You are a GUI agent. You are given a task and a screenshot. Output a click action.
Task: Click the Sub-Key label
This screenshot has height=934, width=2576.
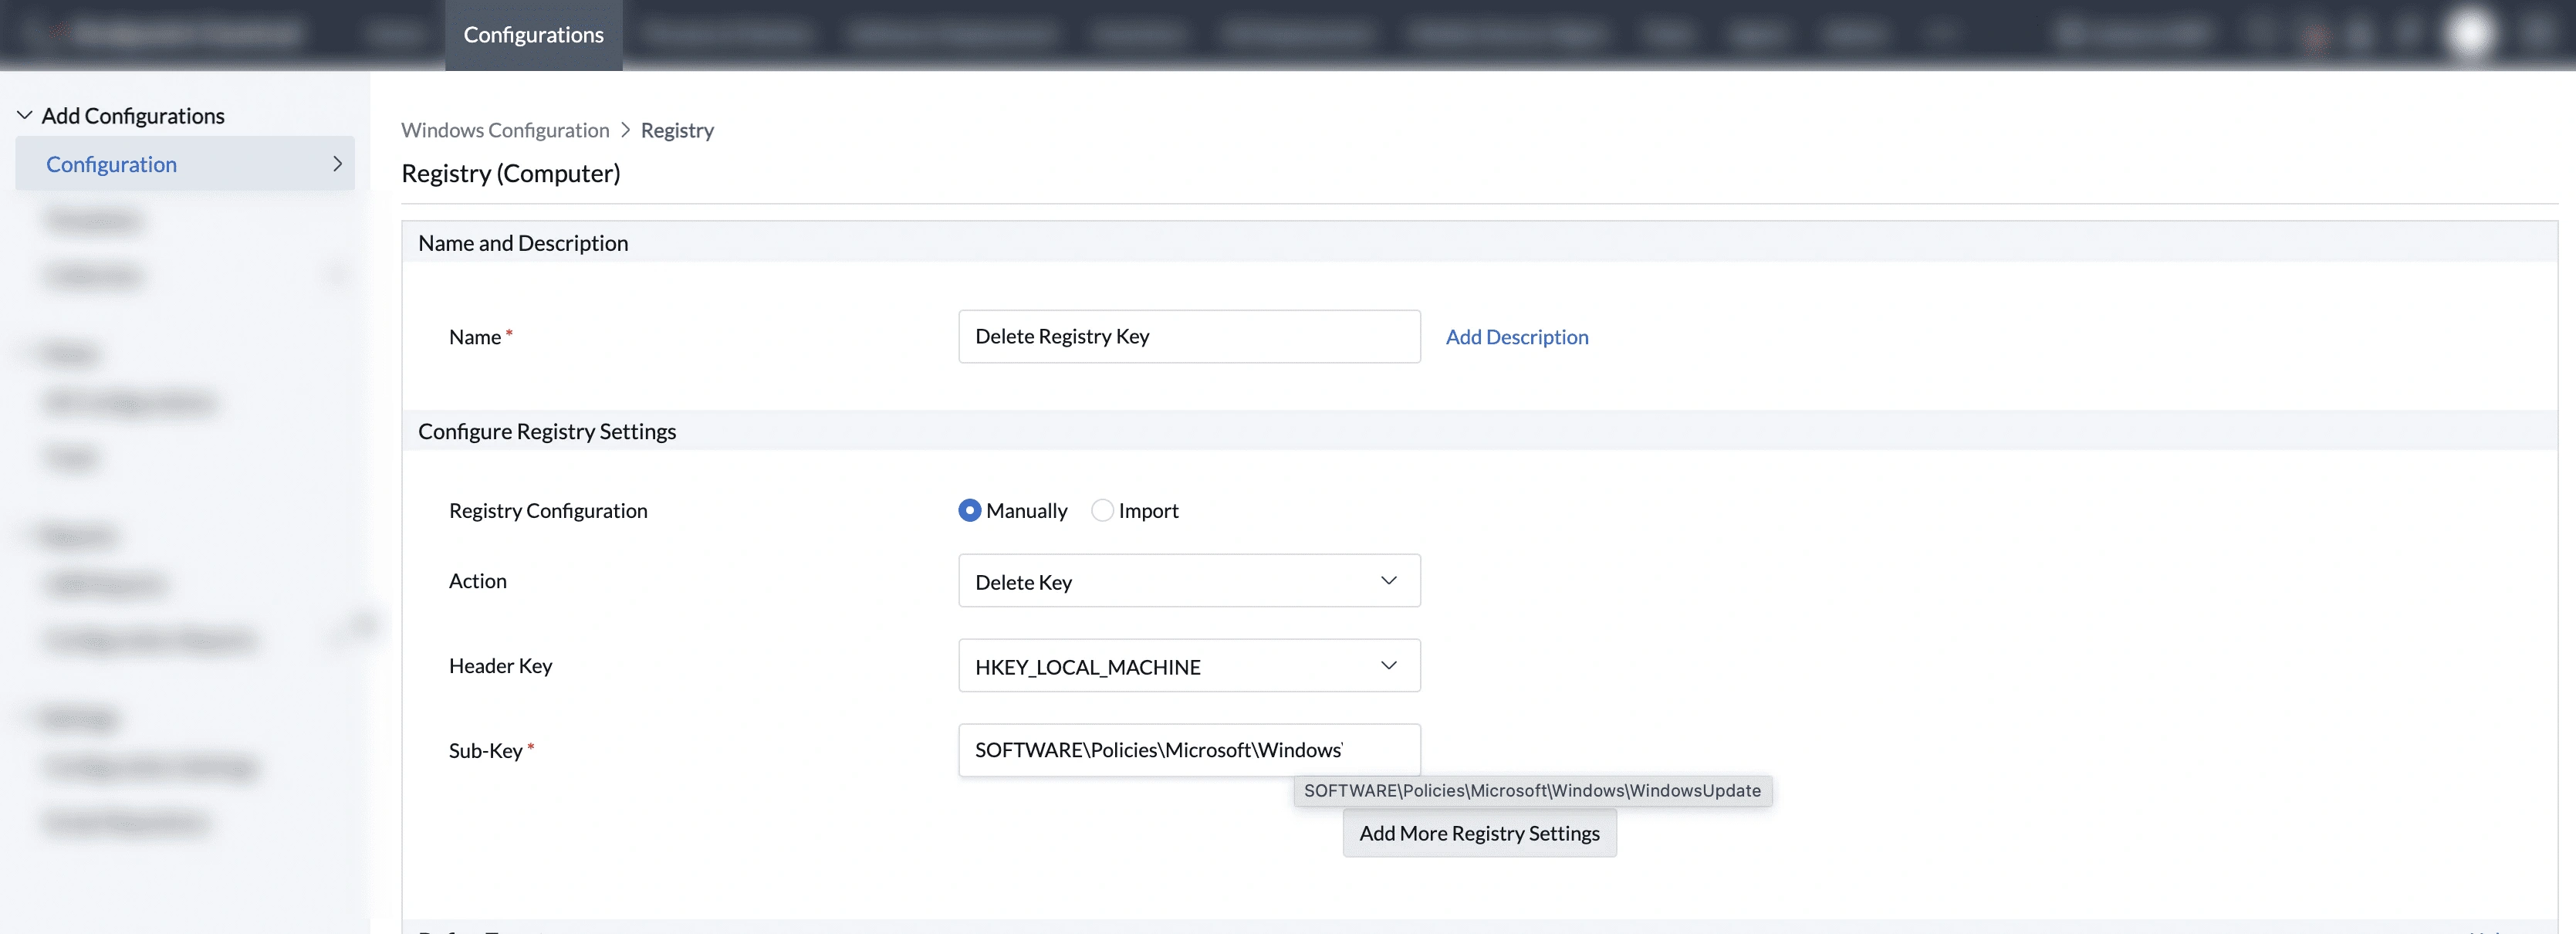[x=486, y=750]
